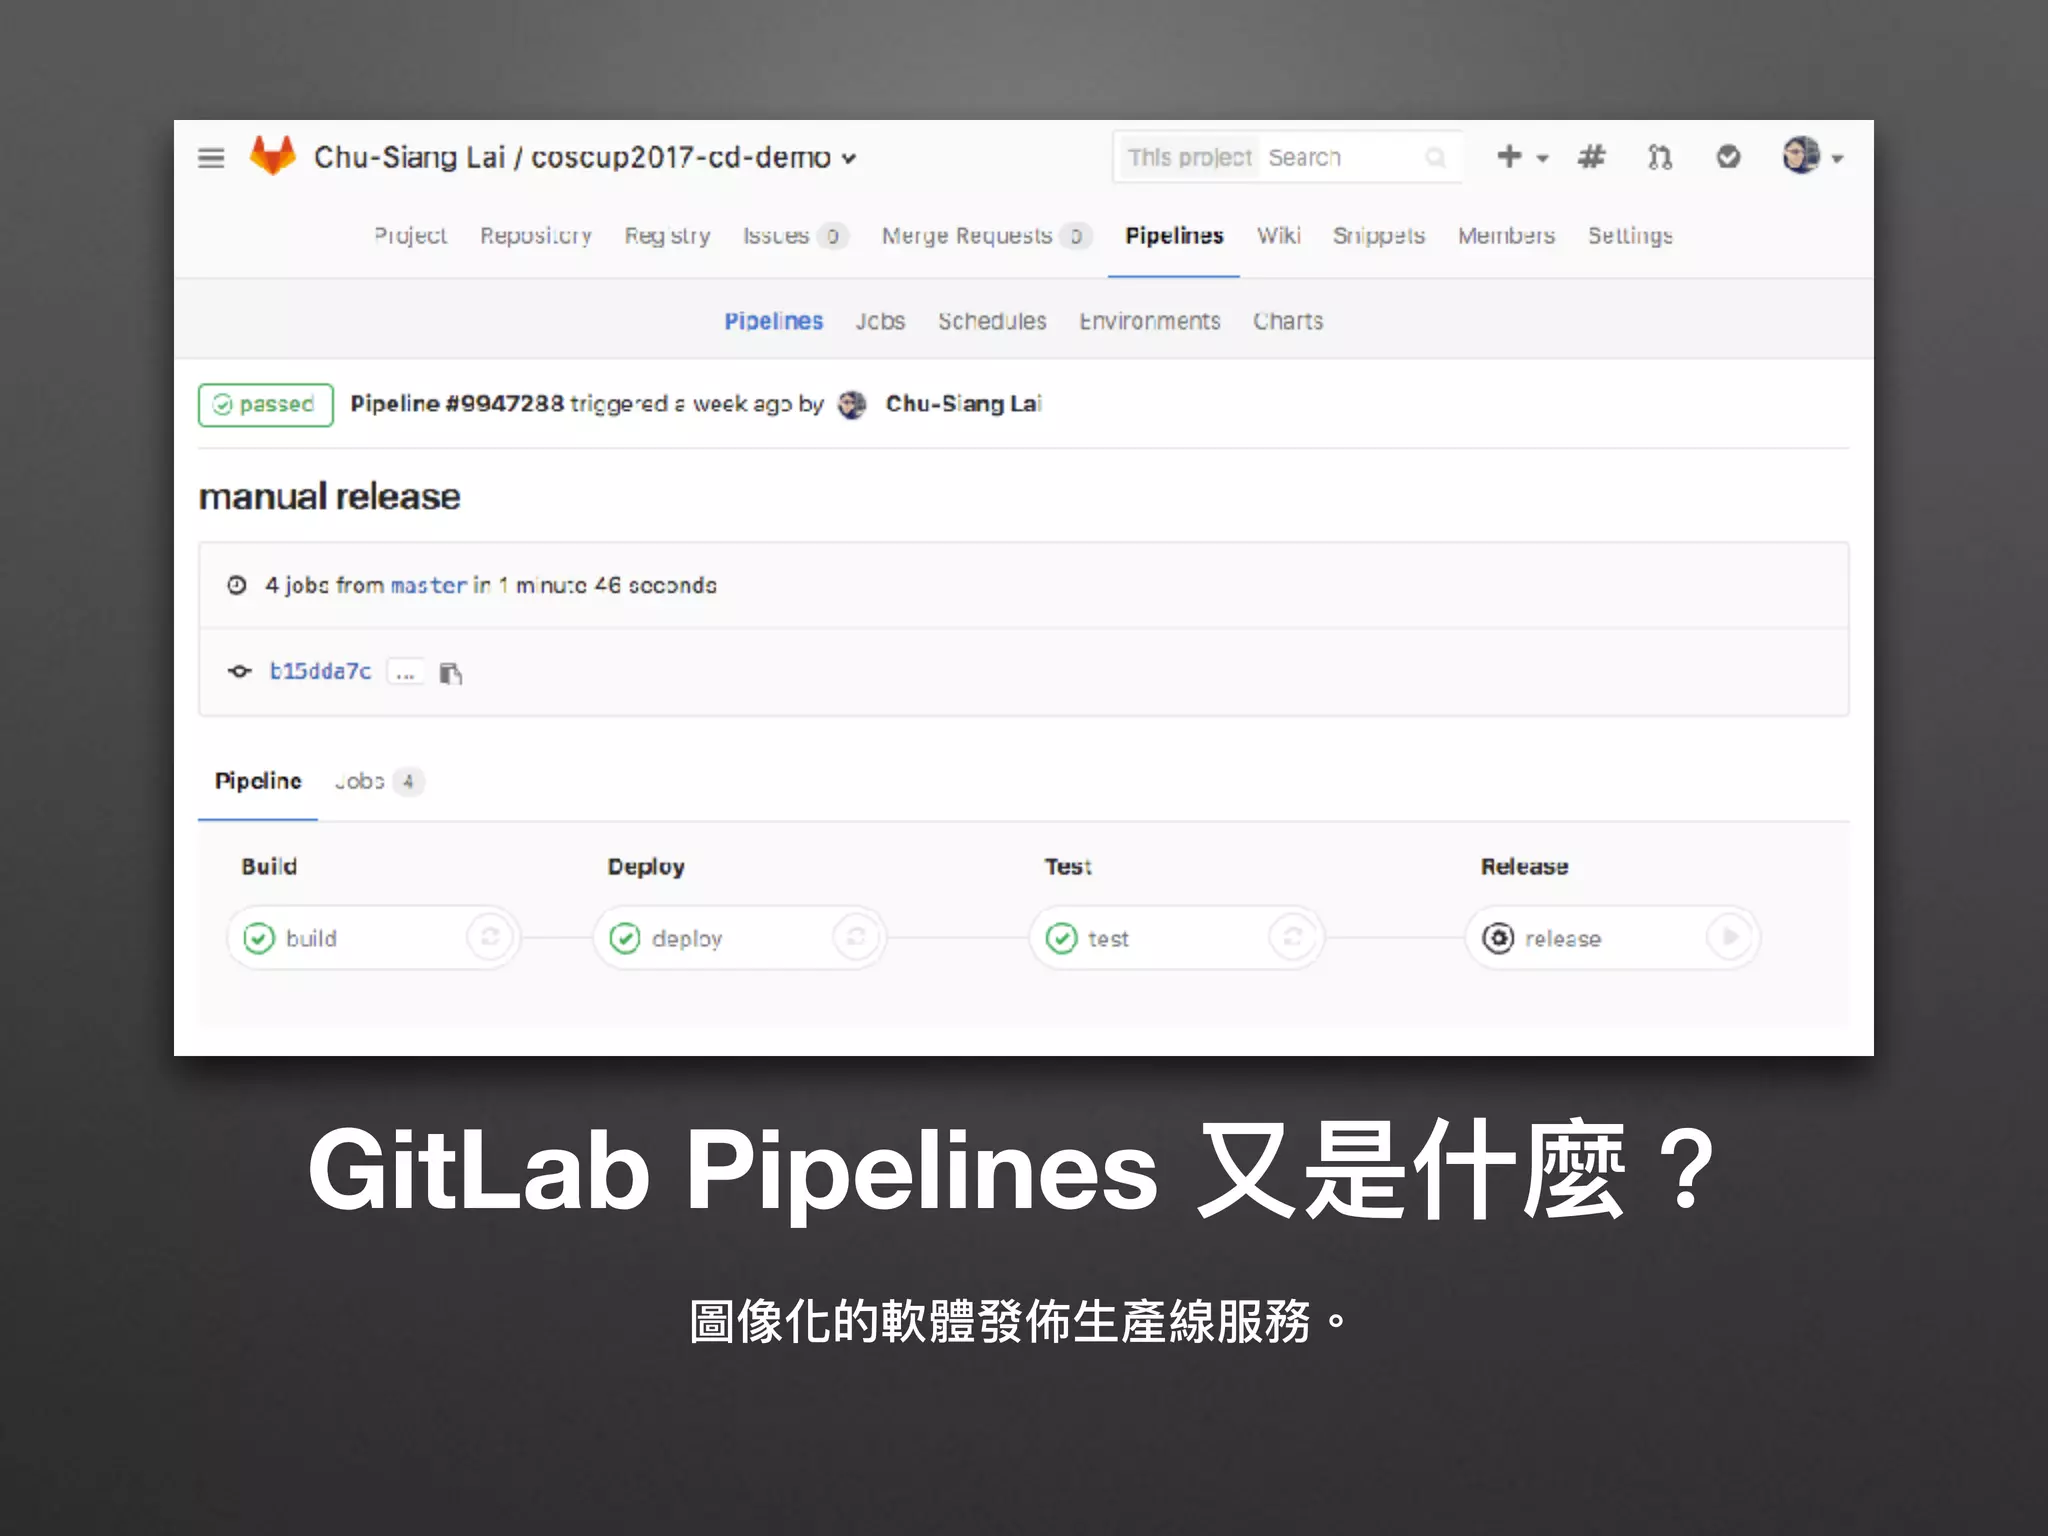This screenshot has width=2048, height=1536.
Task: Select the Pipelines main navigation tab
Action: pyautogui.click(x=1174, y=236)
